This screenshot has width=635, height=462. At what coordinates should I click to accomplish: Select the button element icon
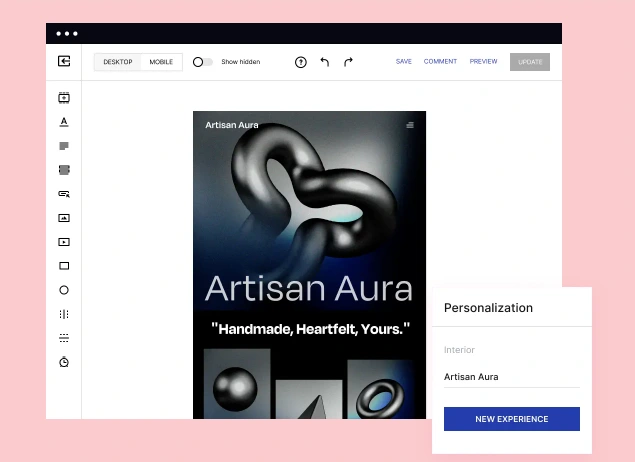[x=64, y=194]
